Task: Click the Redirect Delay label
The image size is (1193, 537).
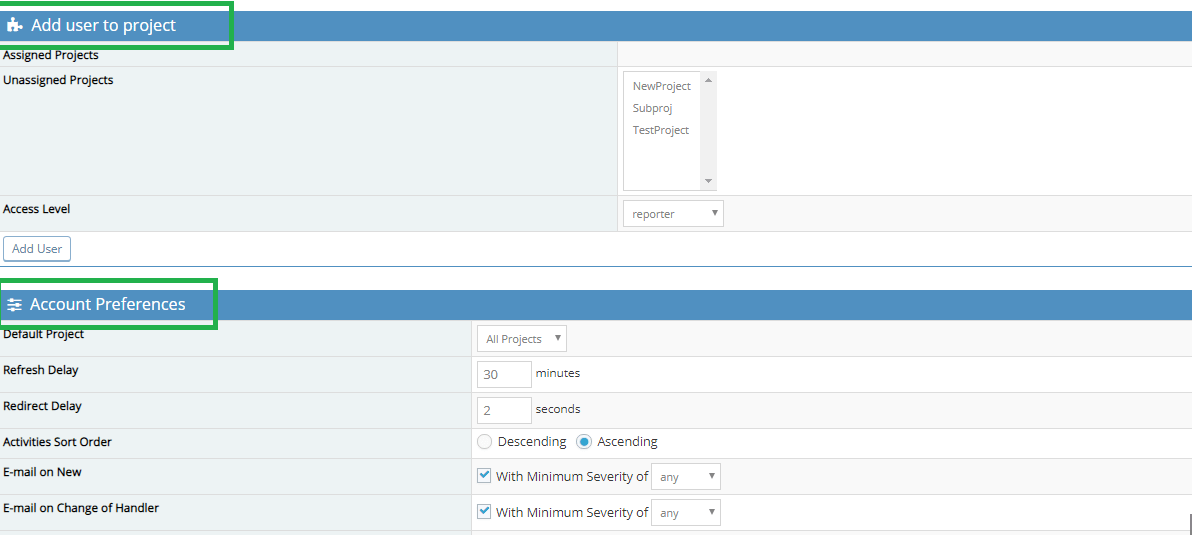Action: tap(43, 406)
